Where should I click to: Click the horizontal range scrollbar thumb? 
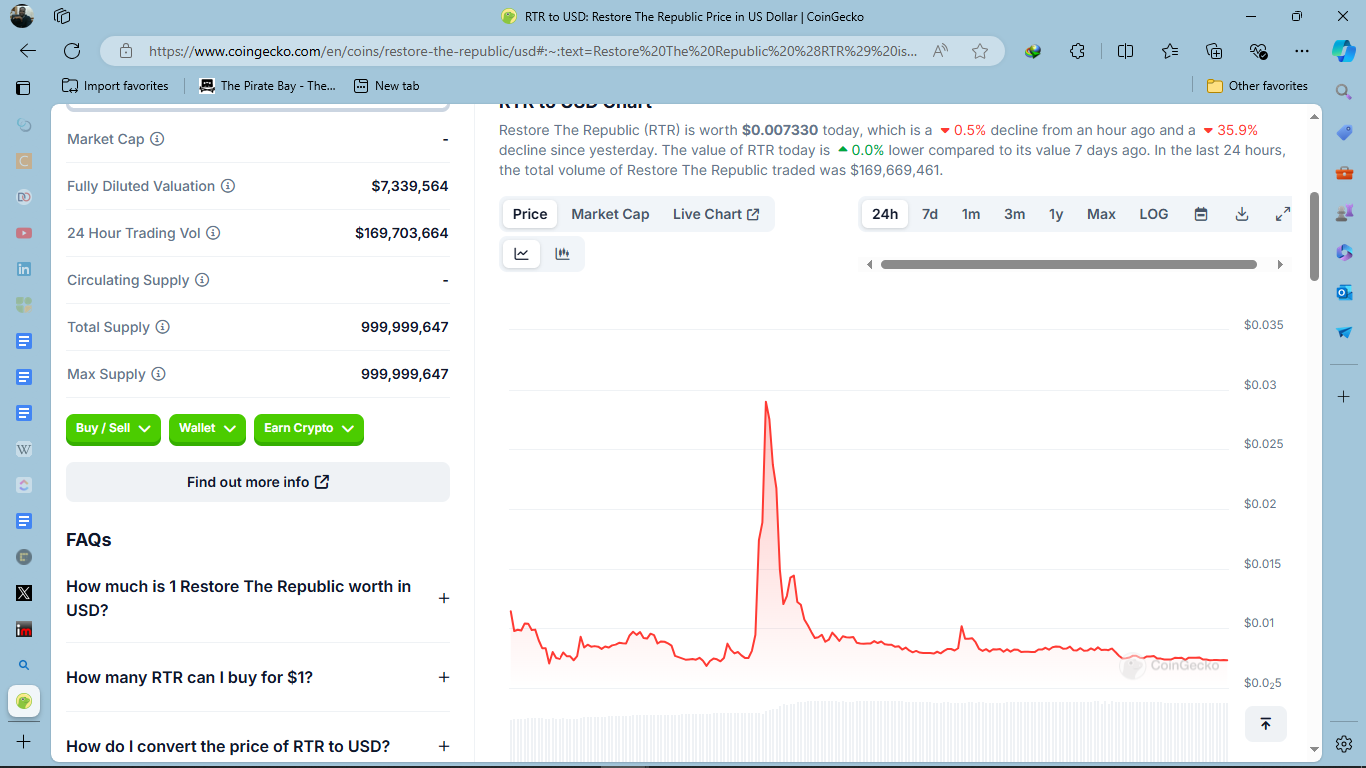coord(1069,265)
